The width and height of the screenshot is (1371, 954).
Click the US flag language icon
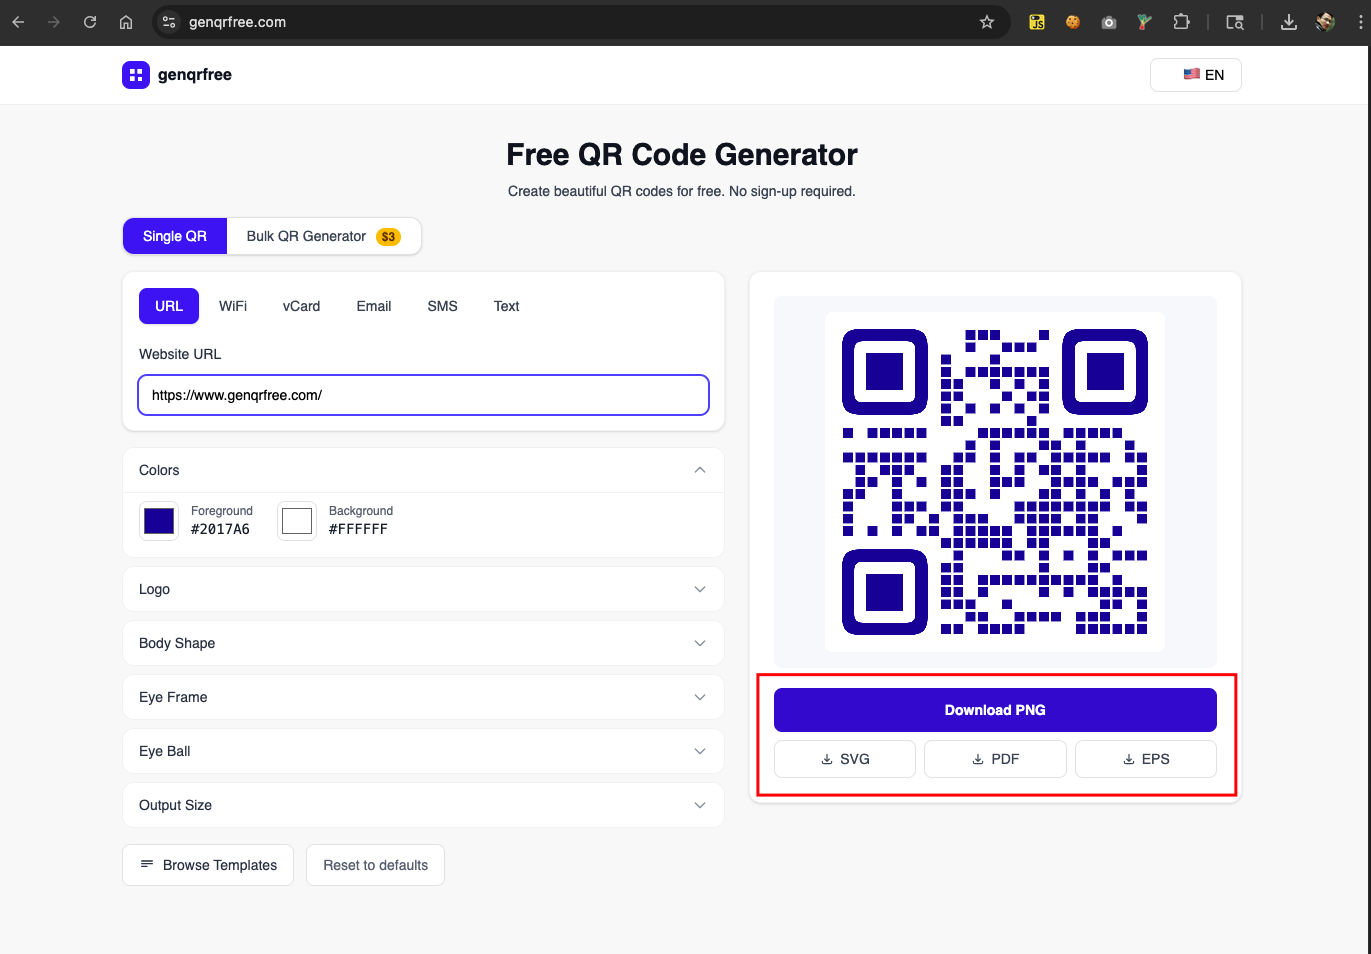(x=1191, y=74)
